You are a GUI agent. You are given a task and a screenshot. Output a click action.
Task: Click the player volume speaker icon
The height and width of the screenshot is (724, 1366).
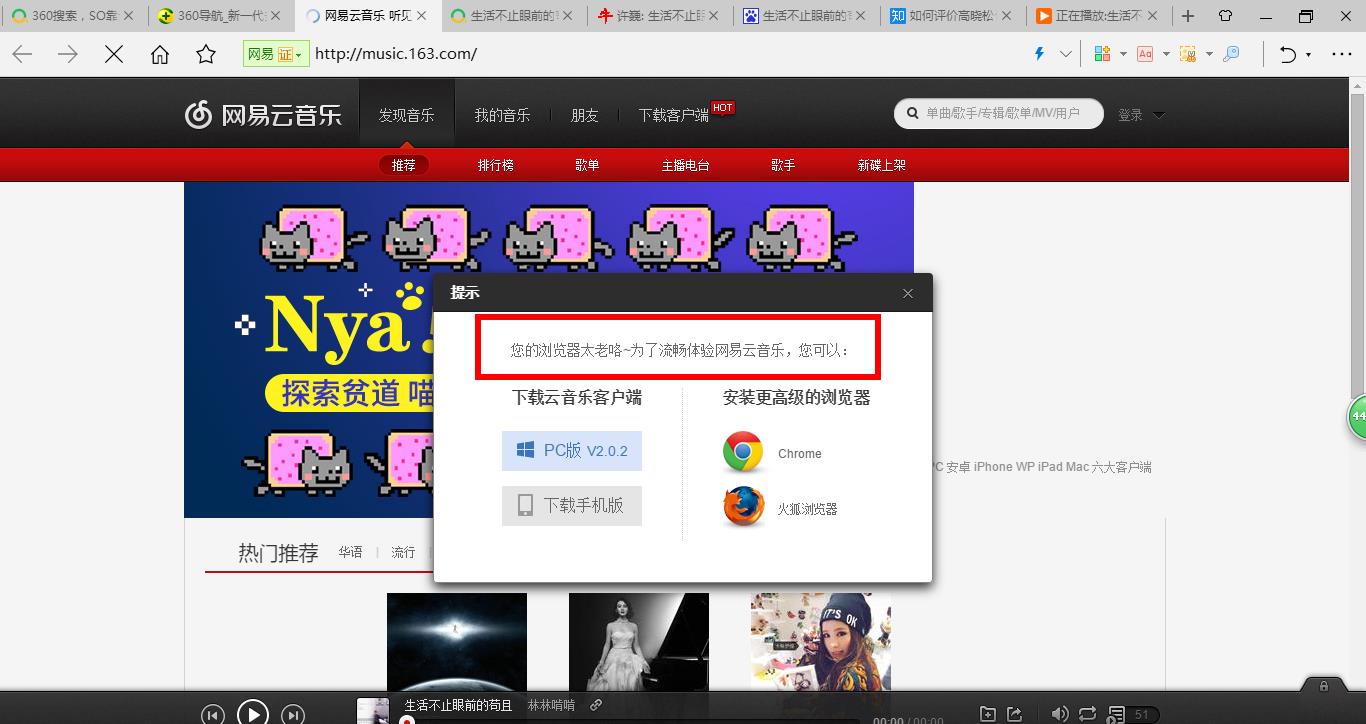coord(1060,714)
